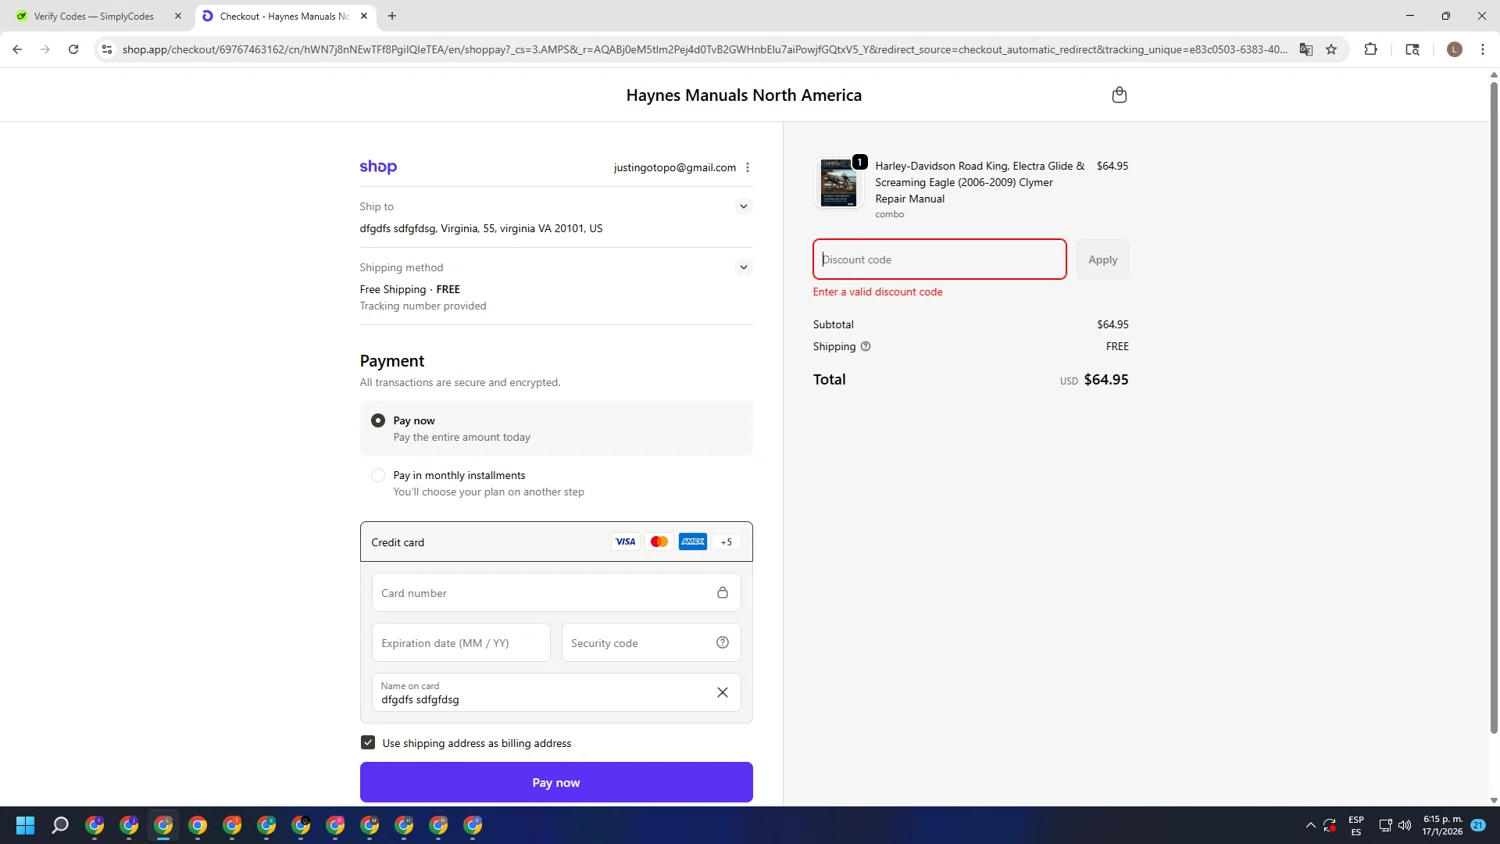Go forward in browser history
This screenshot has width=1500, height=844.
(45, 49)
